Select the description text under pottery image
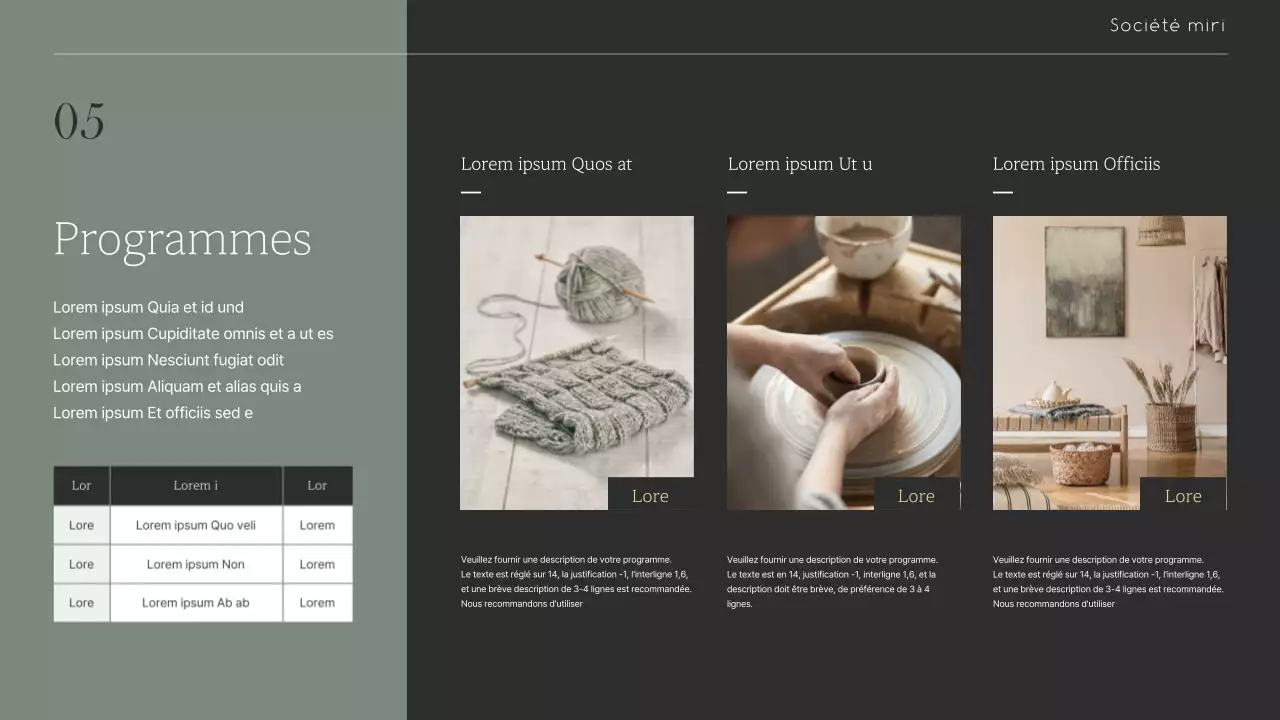The height and width of the screenshot is (720, 1280). pos(831,582)
